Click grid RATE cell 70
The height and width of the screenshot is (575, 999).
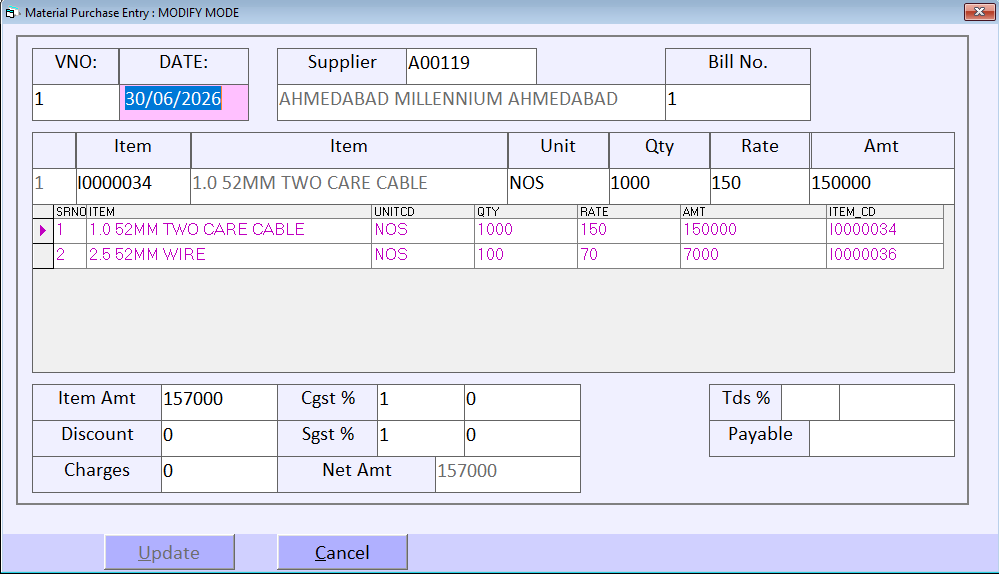(x=629, y=255)
